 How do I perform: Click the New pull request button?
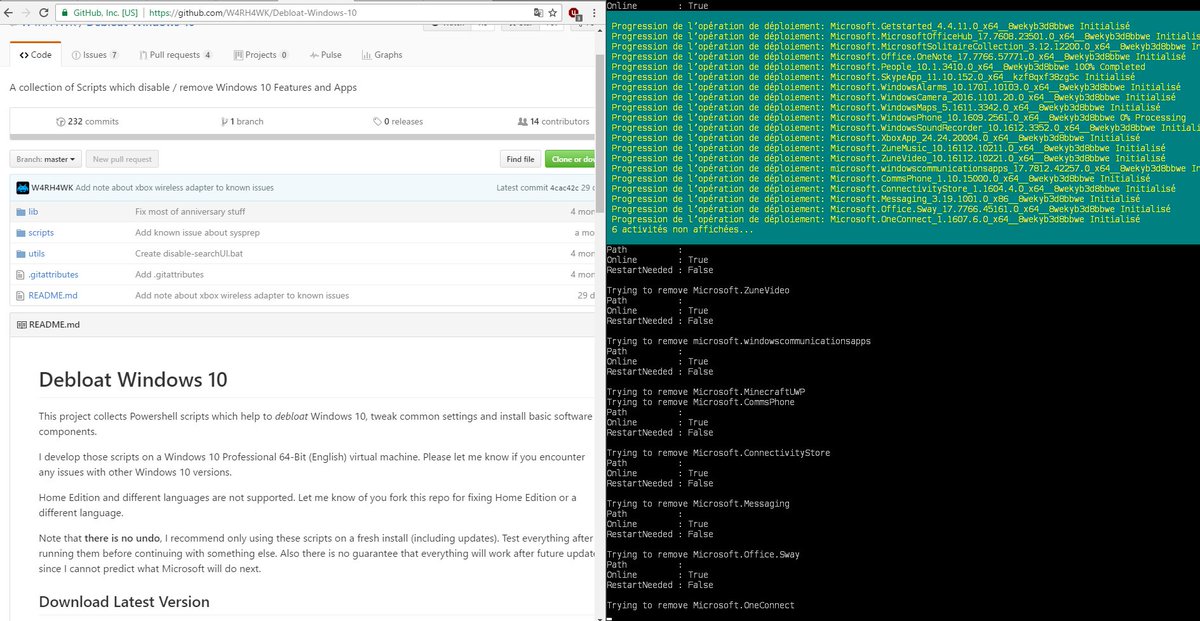[x=122, y=159]
